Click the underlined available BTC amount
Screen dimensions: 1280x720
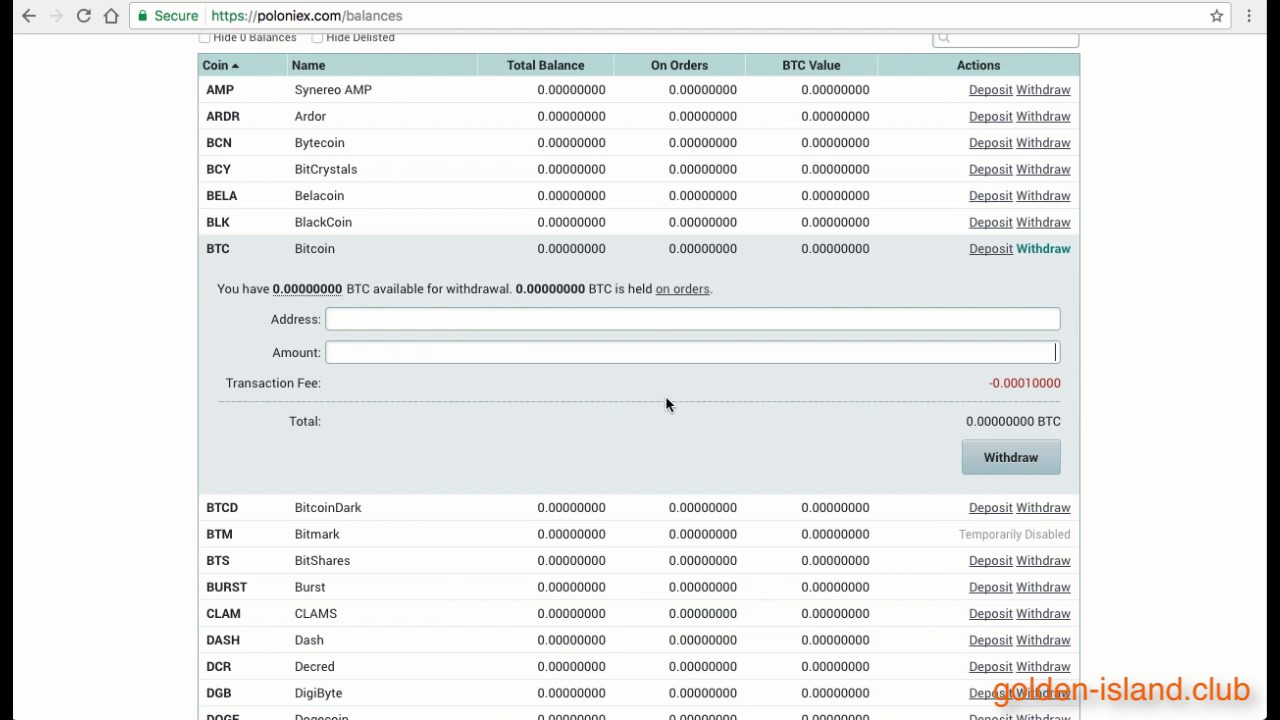(307, 289)
